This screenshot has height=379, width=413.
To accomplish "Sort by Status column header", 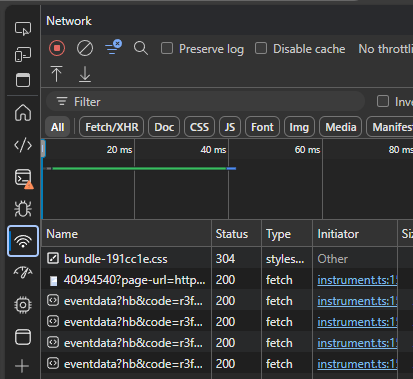I will coord(237,234).
